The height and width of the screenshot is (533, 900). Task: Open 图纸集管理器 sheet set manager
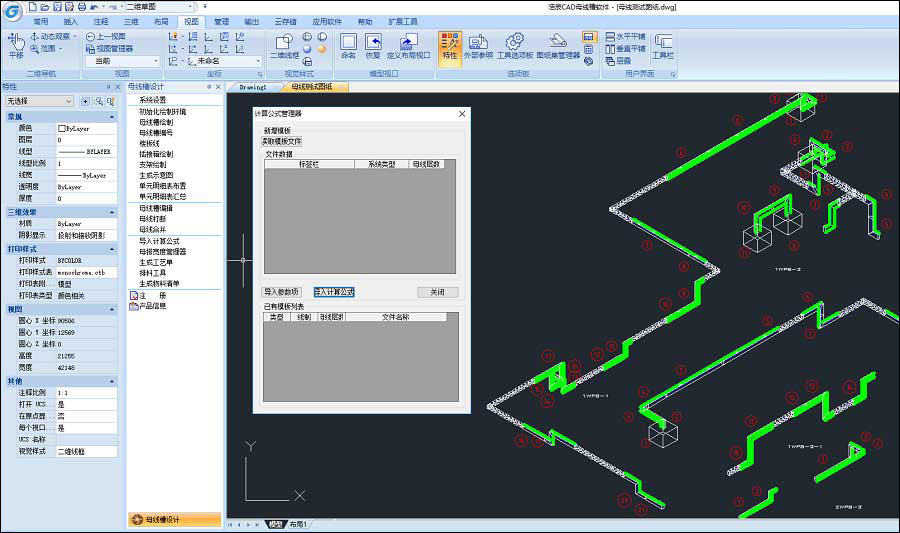click(558, 46)
